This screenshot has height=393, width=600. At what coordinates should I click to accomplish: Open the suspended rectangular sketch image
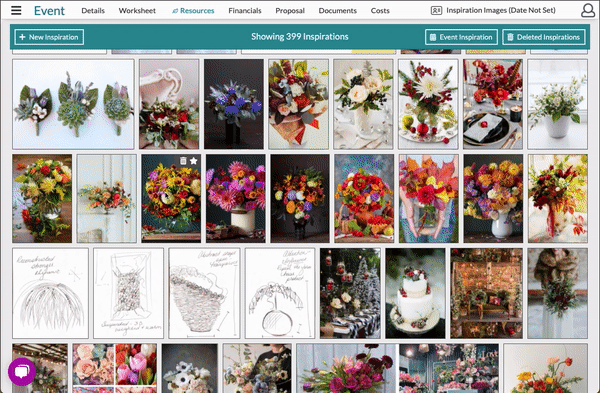129,293
